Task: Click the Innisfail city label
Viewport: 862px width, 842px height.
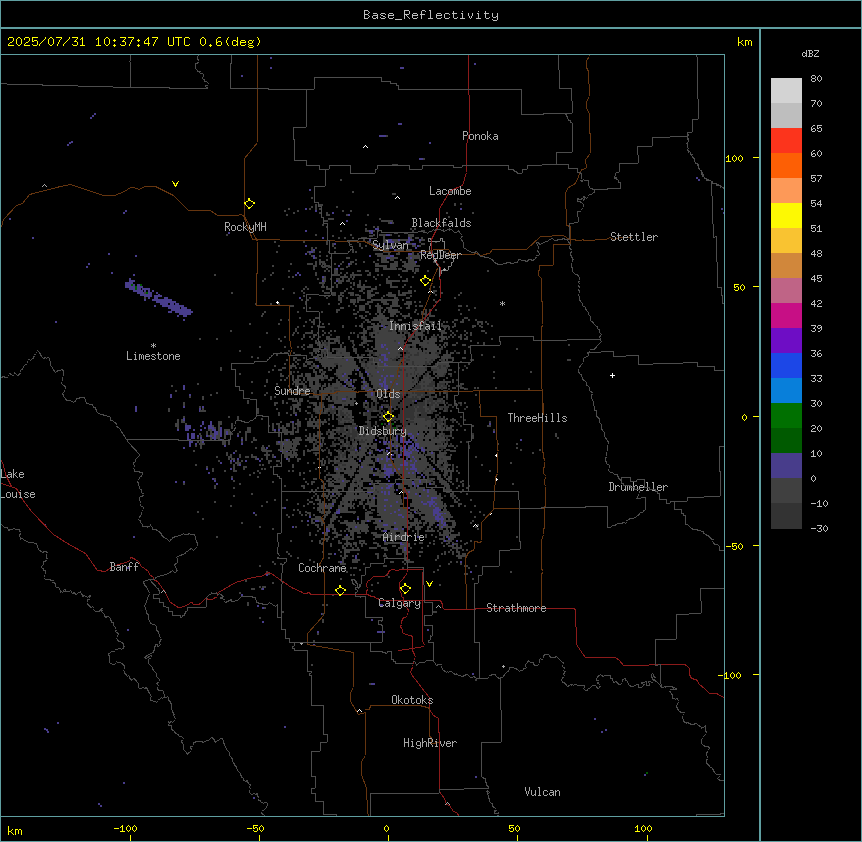Action: click(x=415, y=326)
